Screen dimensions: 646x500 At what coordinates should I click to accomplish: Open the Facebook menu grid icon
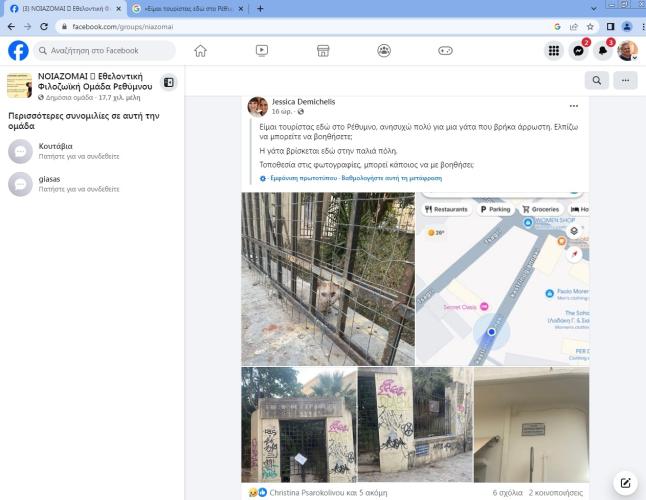pos(554,51)
